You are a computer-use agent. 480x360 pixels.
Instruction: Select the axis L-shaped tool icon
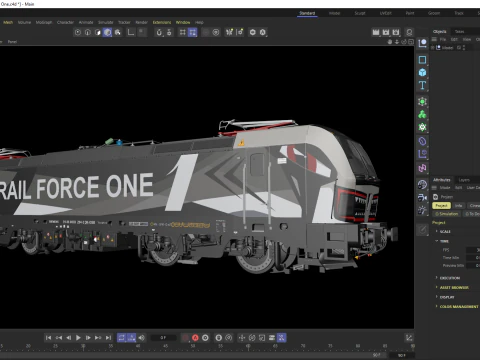[x=131, y=32]
